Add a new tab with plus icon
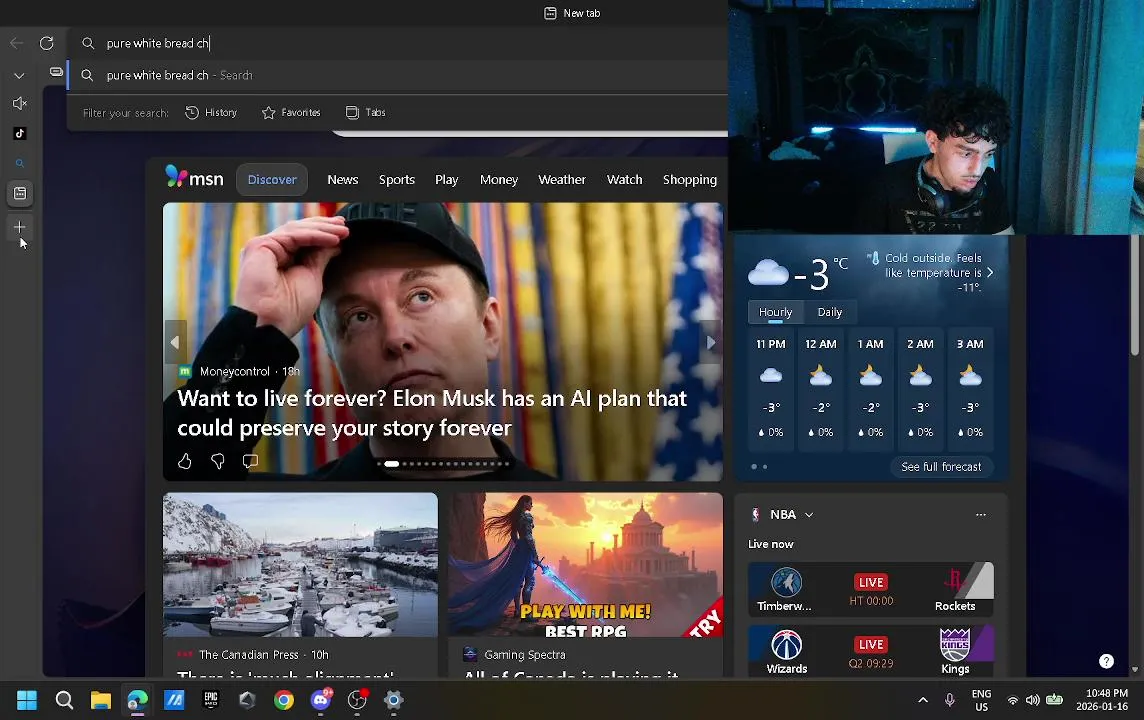Image resolution: width=1144 pixels, height=720 pixels. click(20, 227)
